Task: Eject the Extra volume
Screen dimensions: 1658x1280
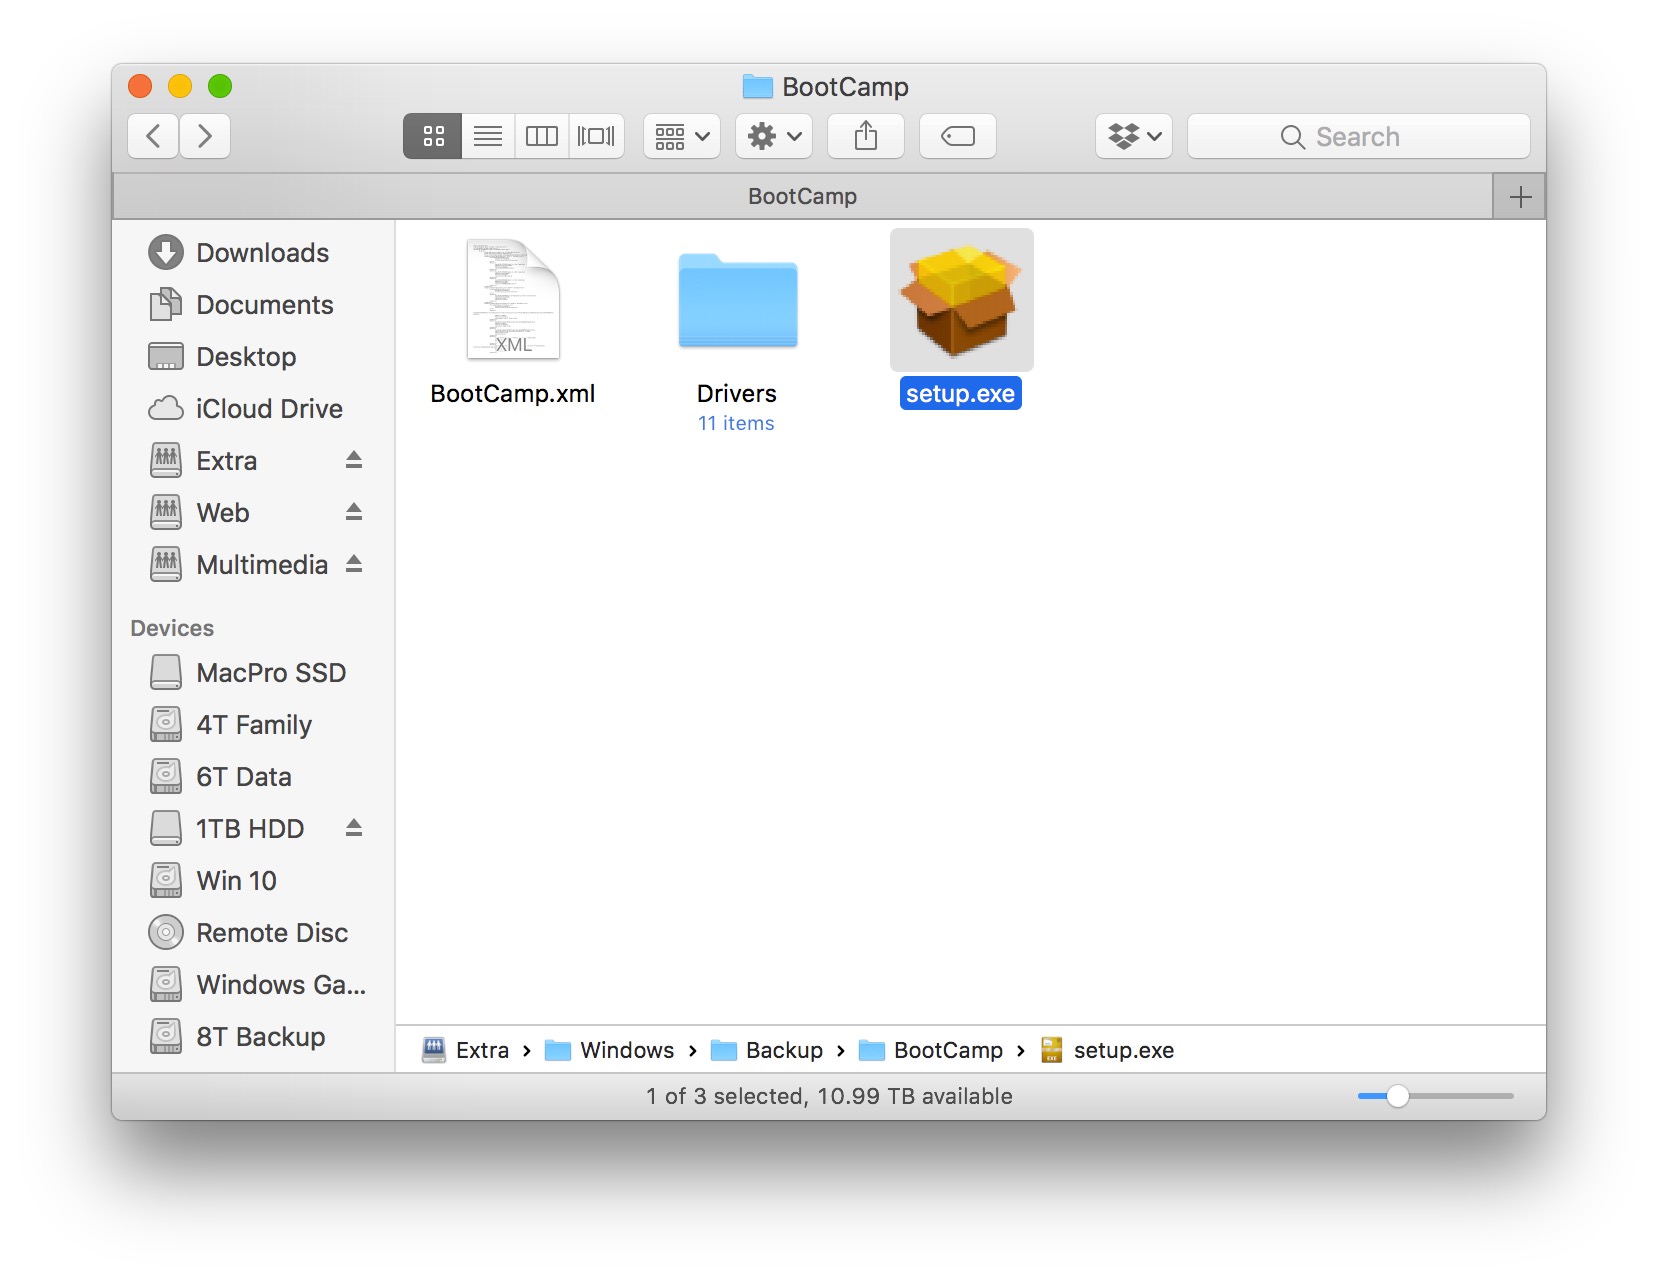Action: click(x=354, y=460)
